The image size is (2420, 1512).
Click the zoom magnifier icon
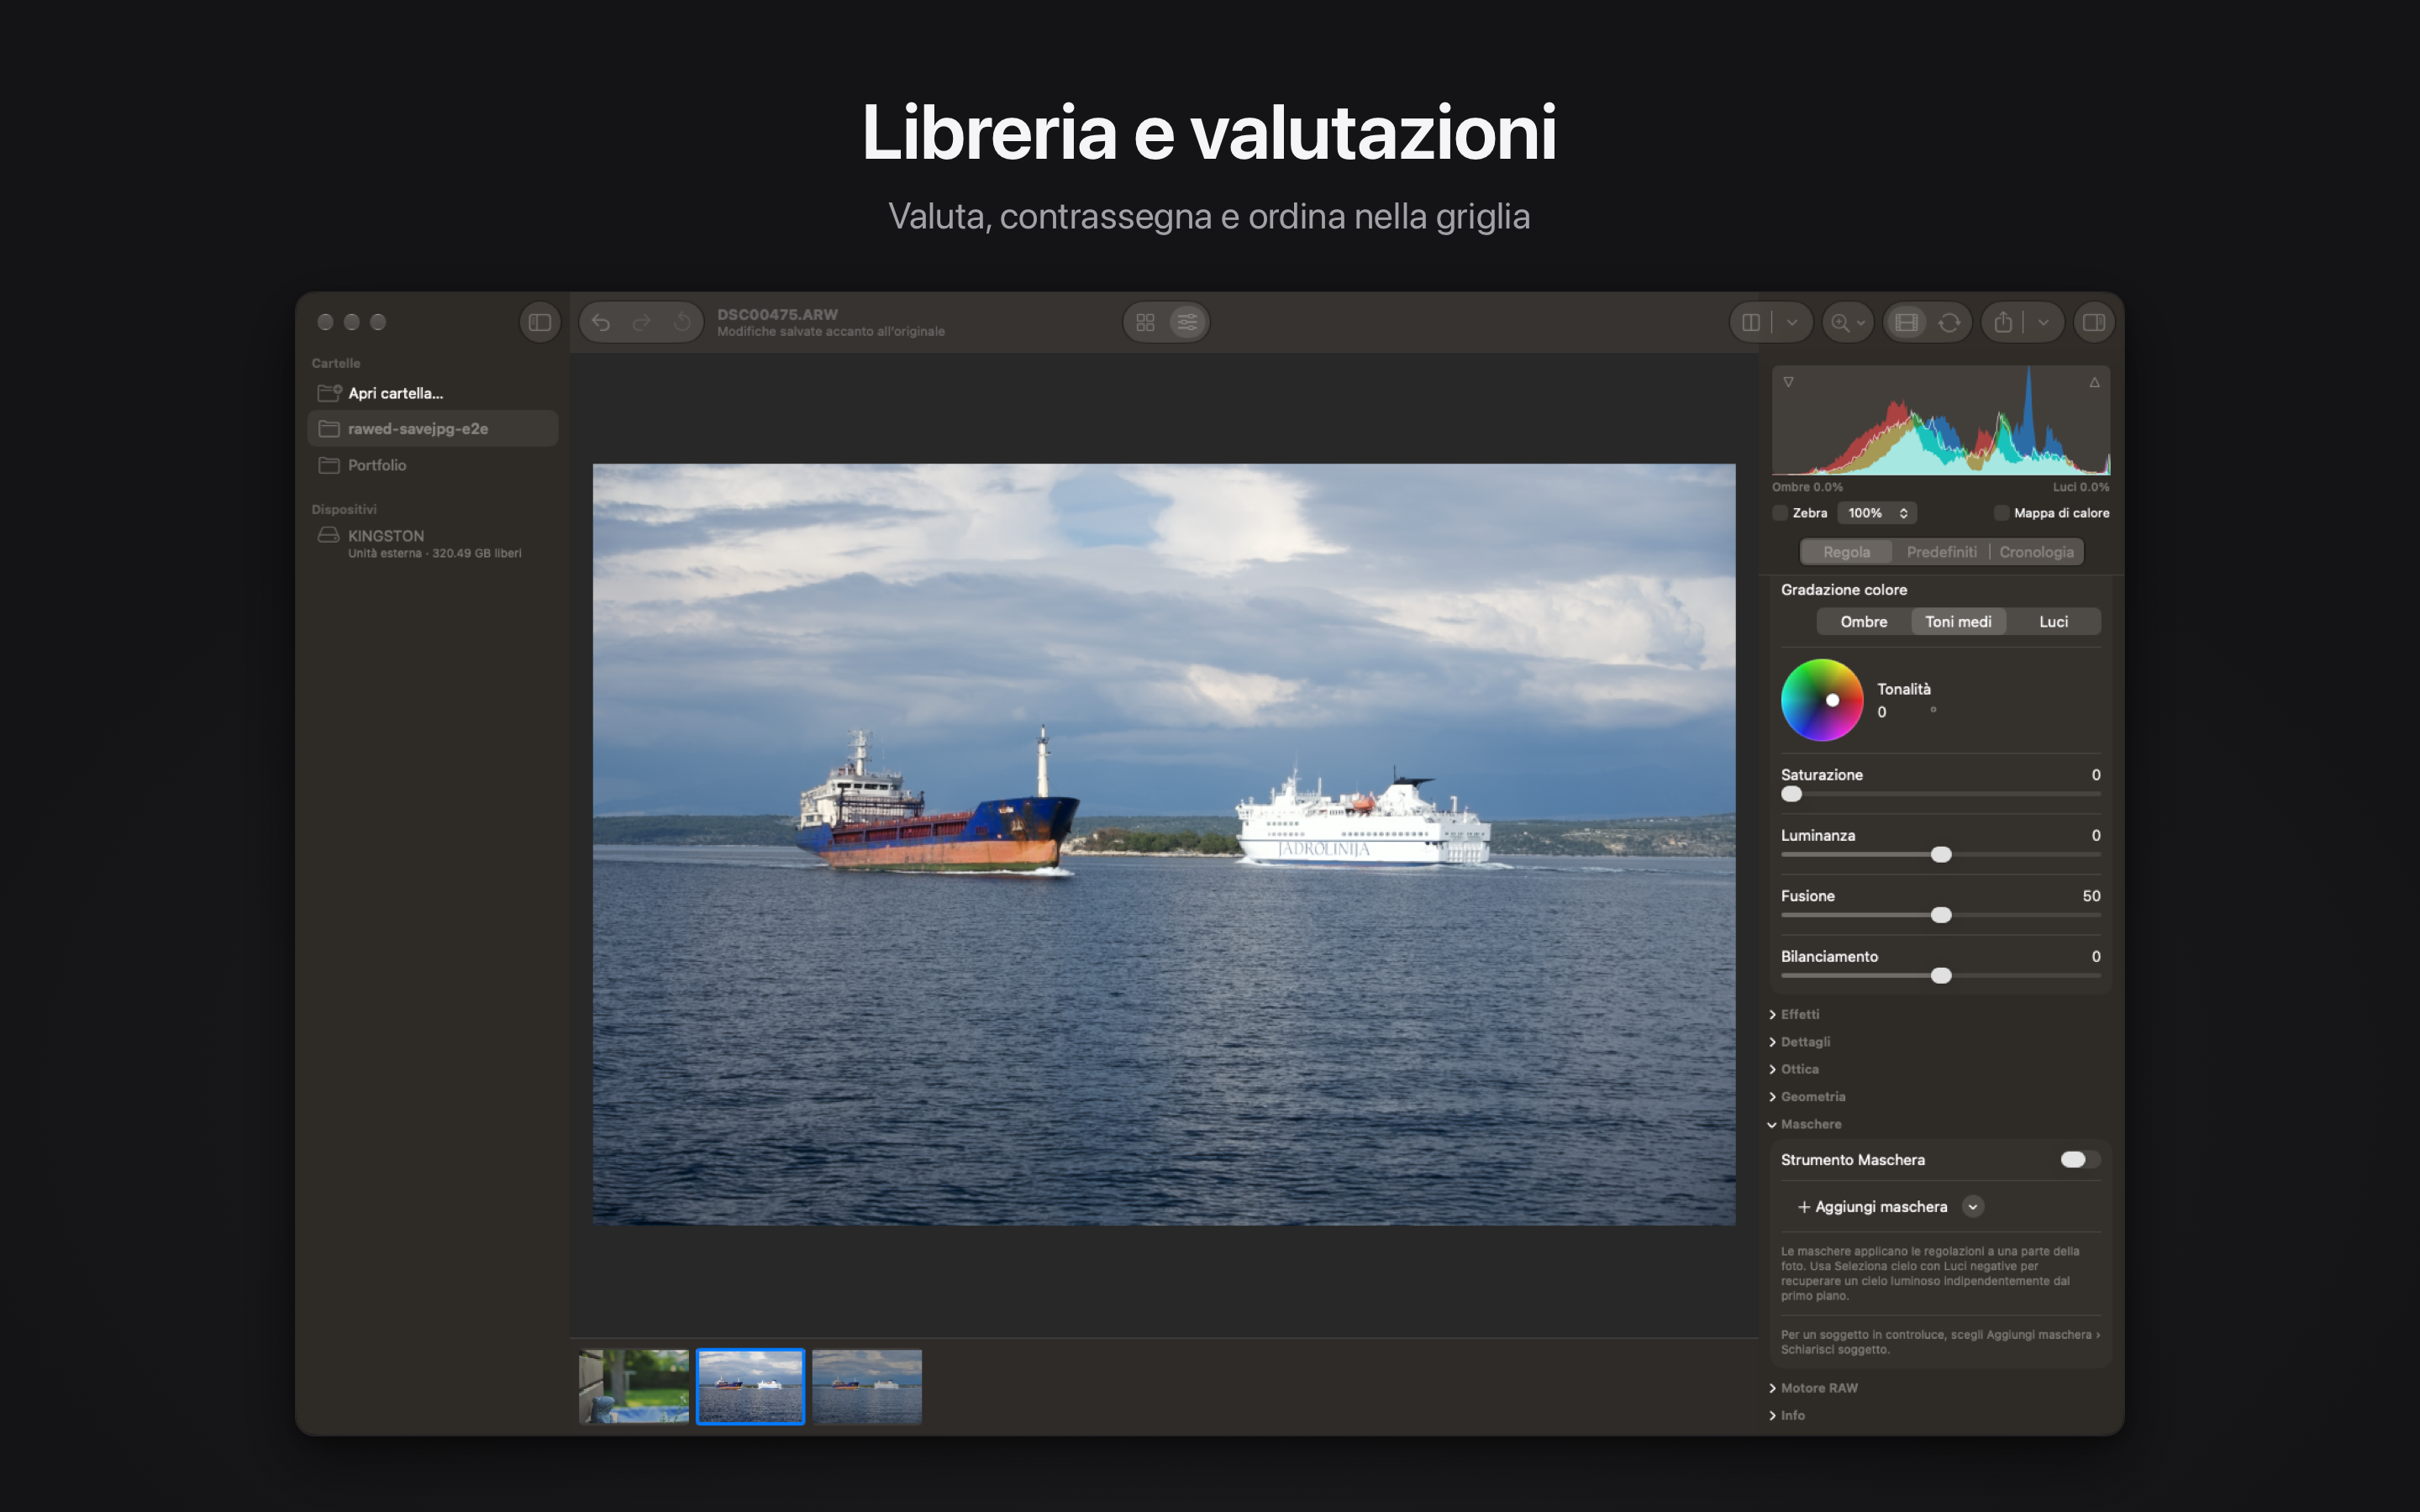click(1840, 322)
